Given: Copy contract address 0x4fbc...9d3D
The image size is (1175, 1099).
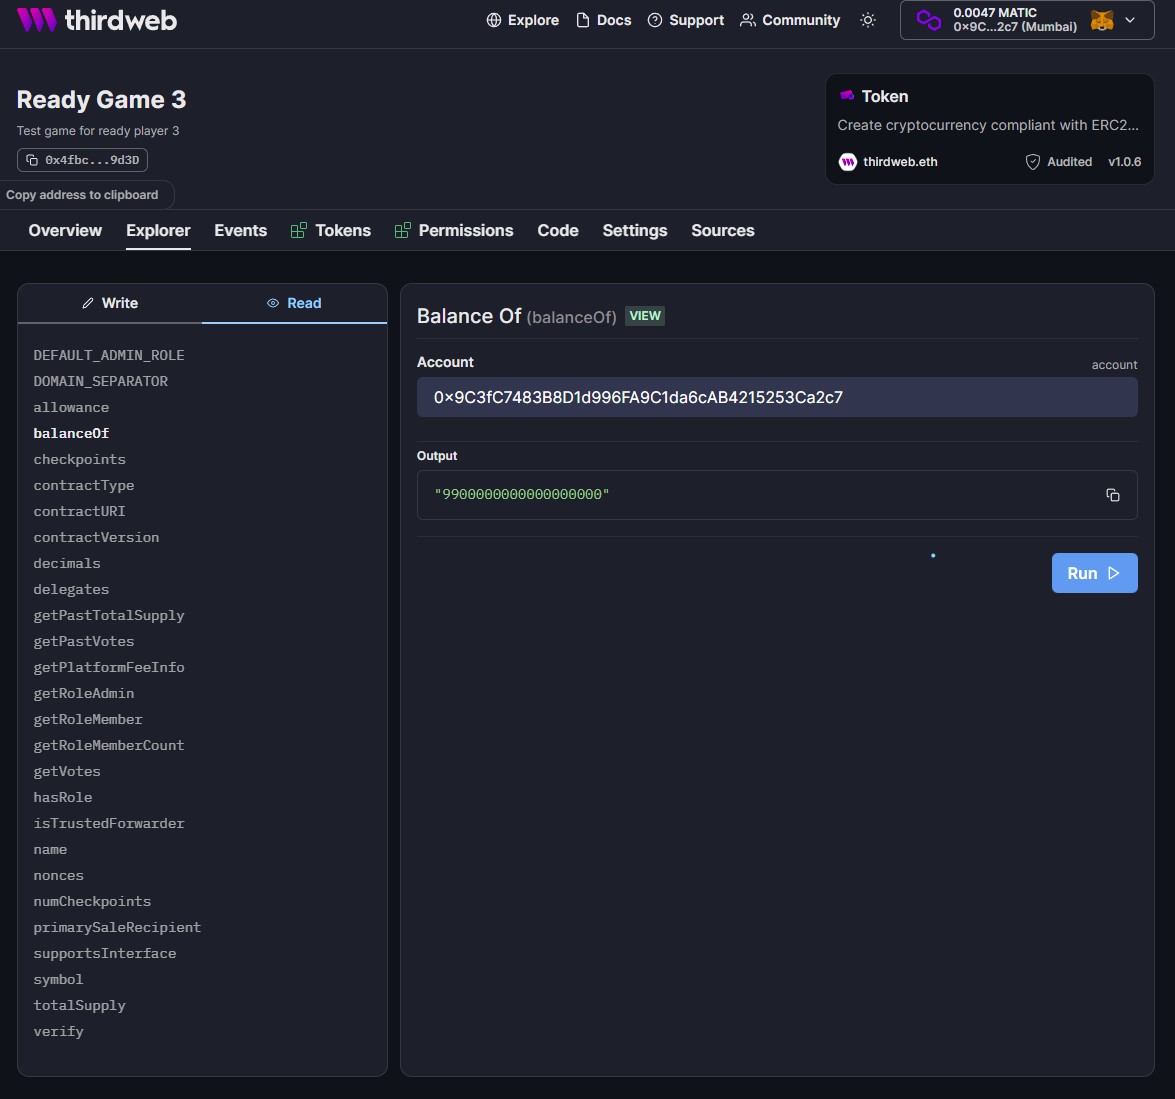Looking at the screenshot, I should coord(82,160).
